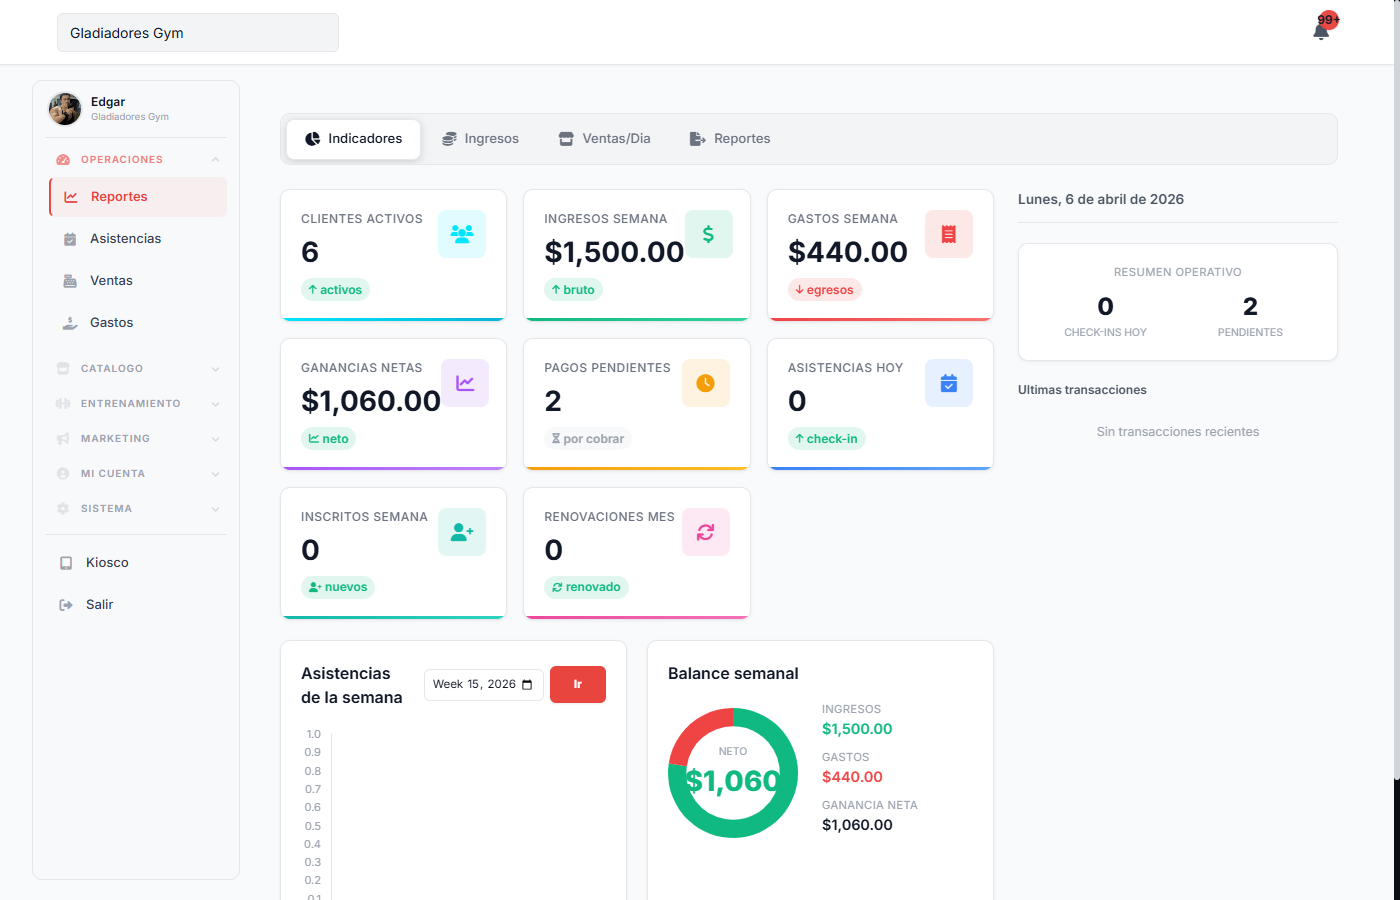Click the clock icon on Pagos Pendientes card
The height and width of the screenshot is (900, 1400).
pyautogui.click(x=706, y=382)
